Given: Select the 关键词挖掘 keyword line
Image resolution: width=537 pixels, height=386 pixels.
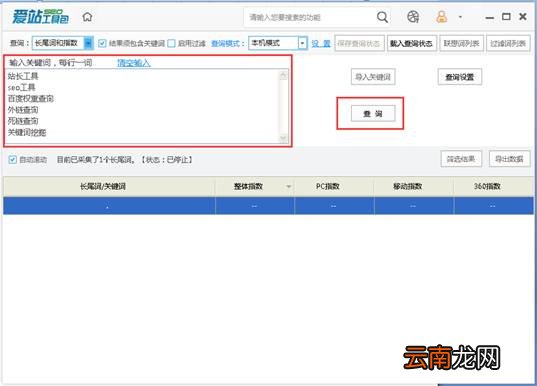Looking at the screenshot, I should [x=27, y=132].
